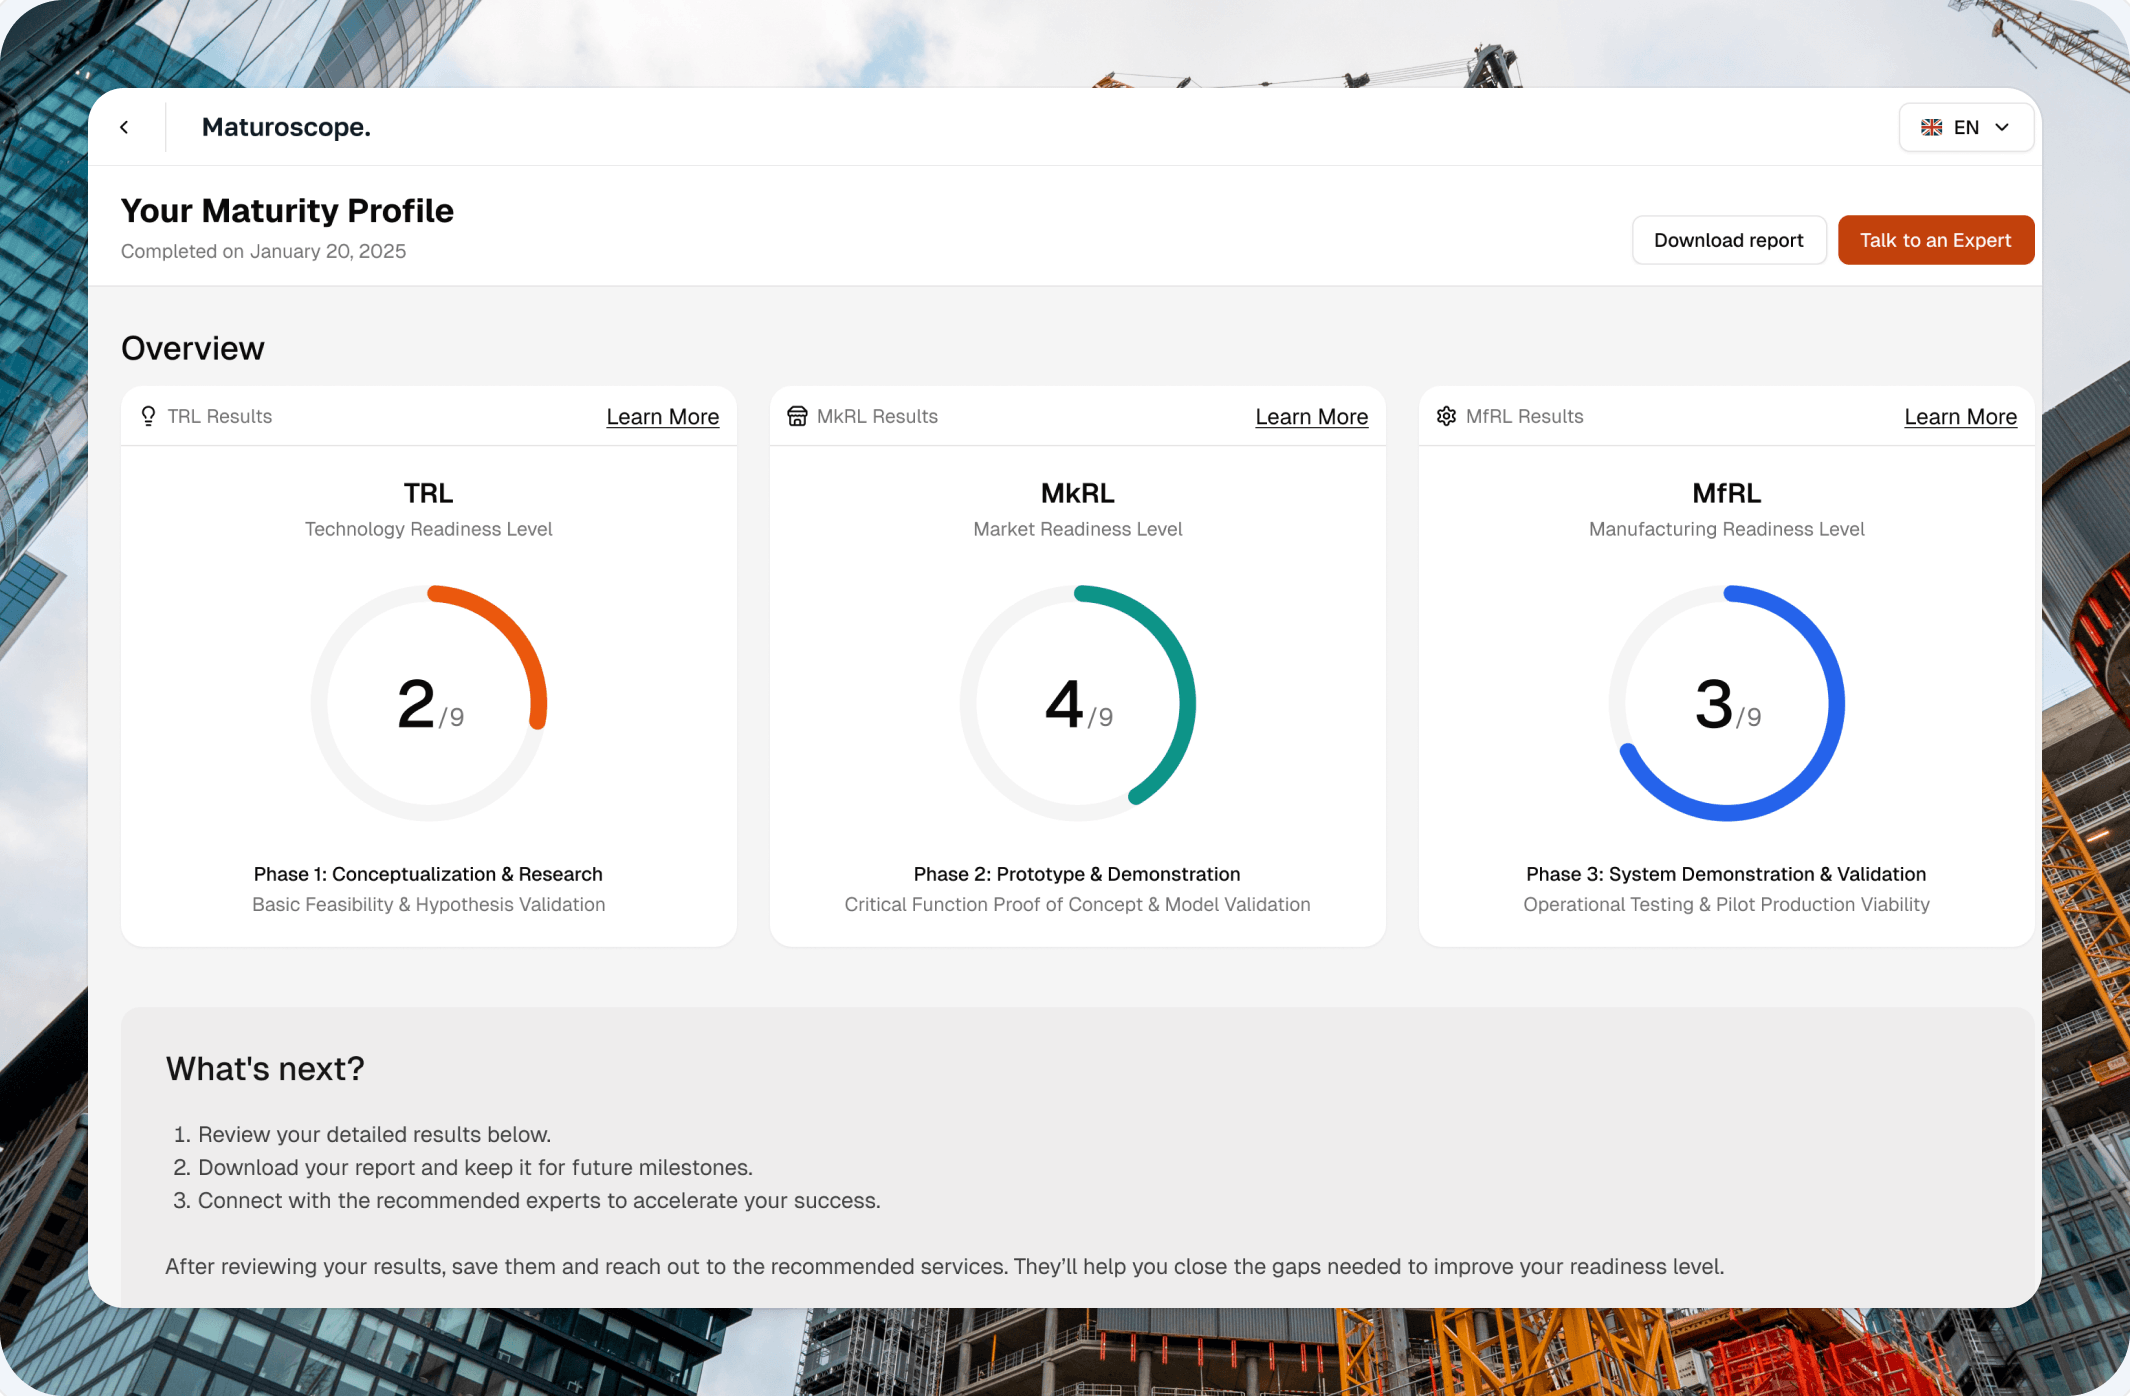Click the Your Maturity Profile heading
The width and height of the screenshot is (2130, 1396).
tap(287, 211)
